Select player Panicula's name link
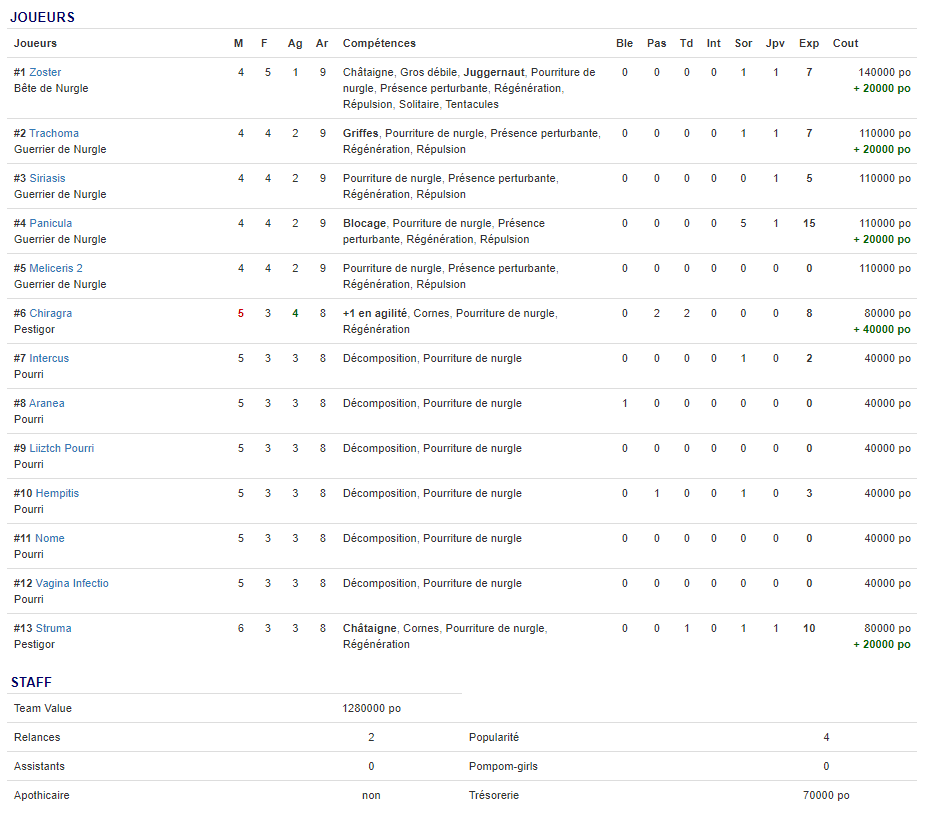This screenshot has height=817, width=925. coord(50,223)
